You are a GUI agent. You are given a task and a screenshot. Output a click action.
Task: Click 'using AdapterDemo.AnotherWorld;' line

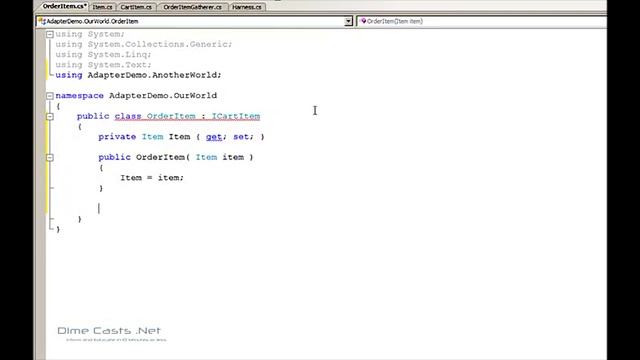[138, 75]
